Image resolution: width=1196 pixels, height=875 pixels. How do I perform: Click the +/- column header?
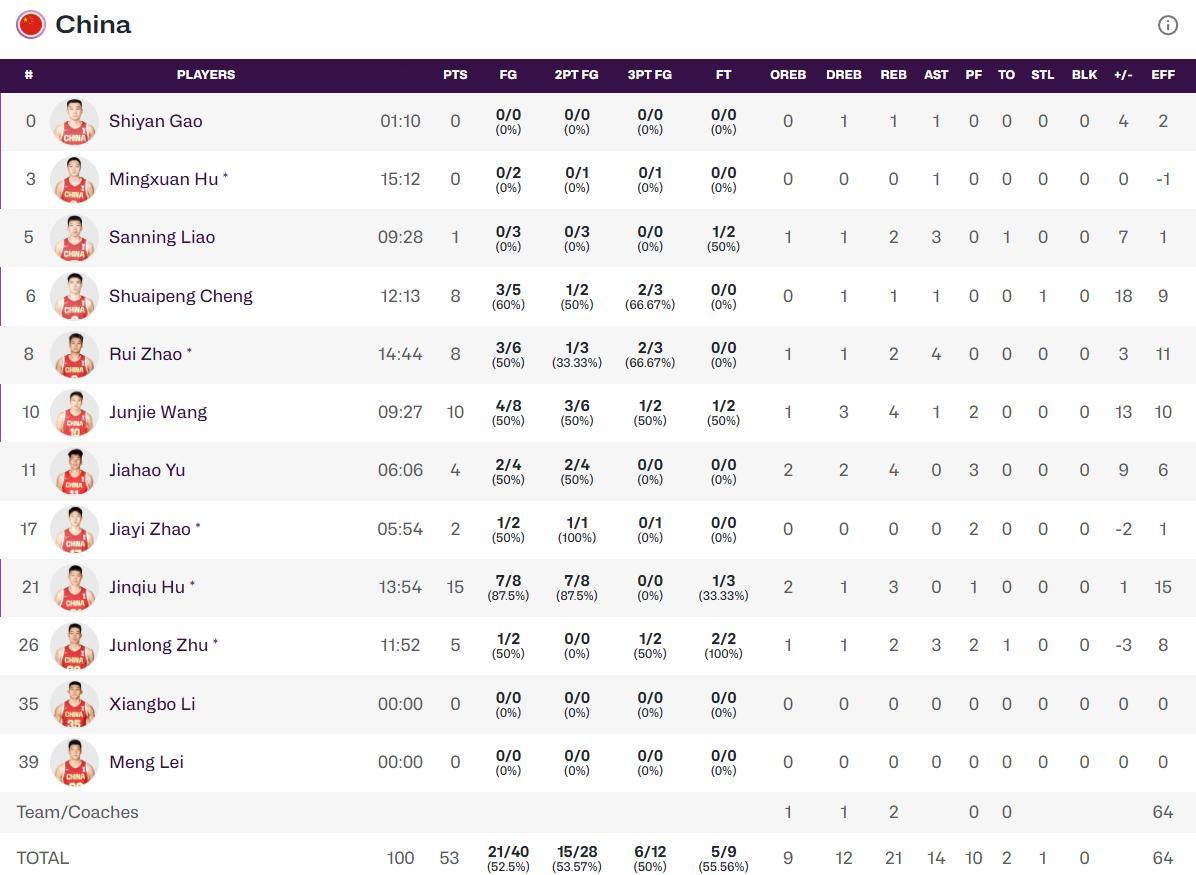pos(1123,75)
